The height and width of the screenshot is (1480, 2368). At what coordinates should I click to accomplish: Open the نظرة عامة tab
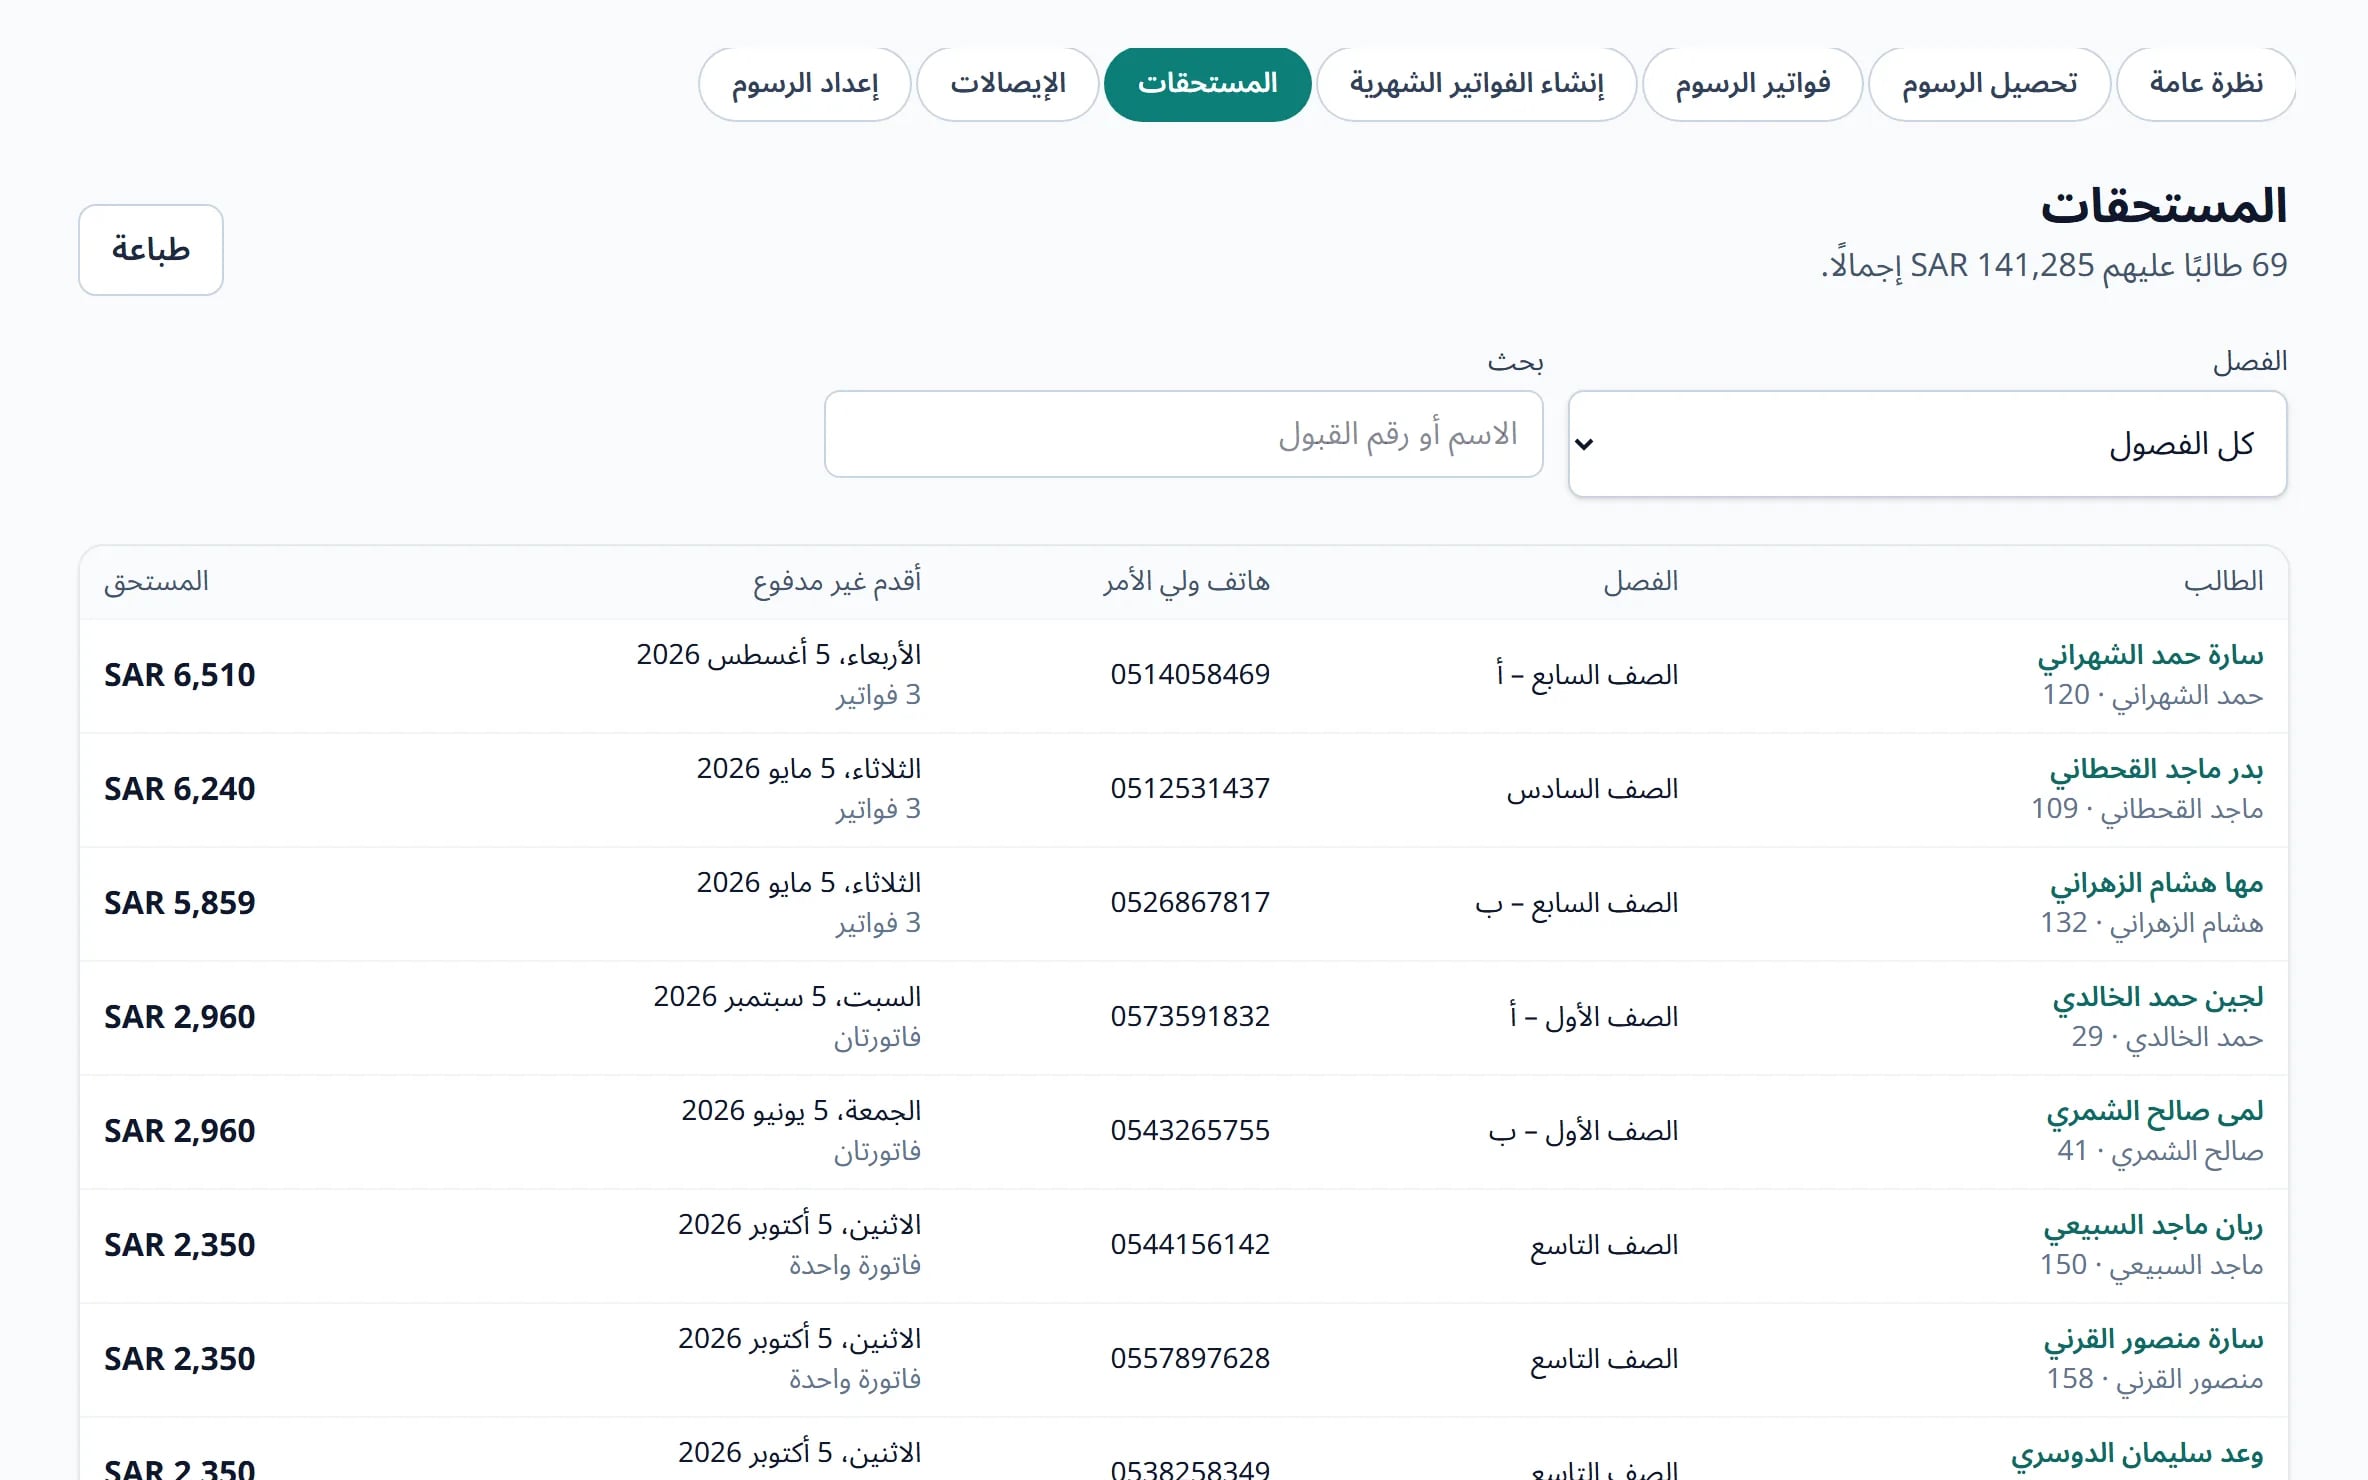tap(2206, 84)
